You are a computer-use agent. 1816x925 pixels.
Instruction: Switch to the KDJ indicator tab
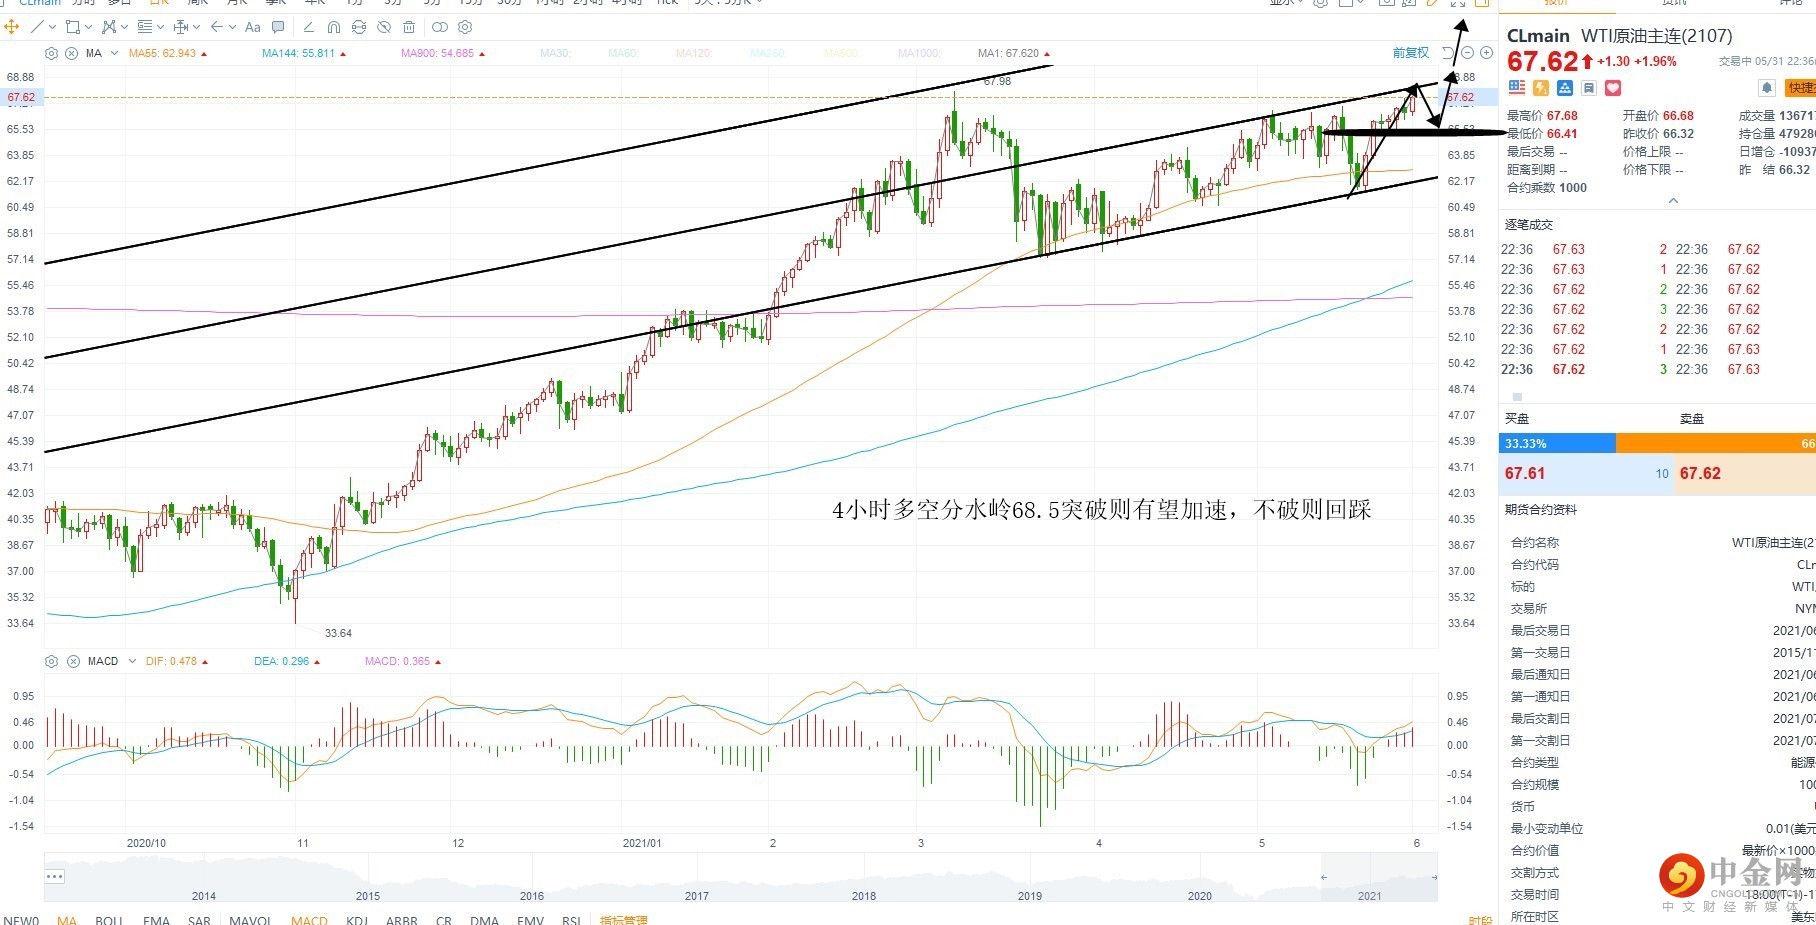[357, 920]
